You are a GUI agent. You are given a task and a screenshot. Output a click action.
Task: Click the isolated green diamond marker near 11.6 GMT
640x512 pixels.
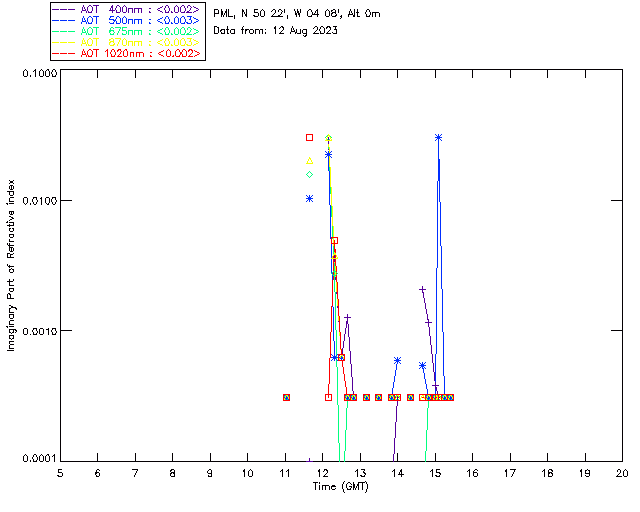coord(309,175)
